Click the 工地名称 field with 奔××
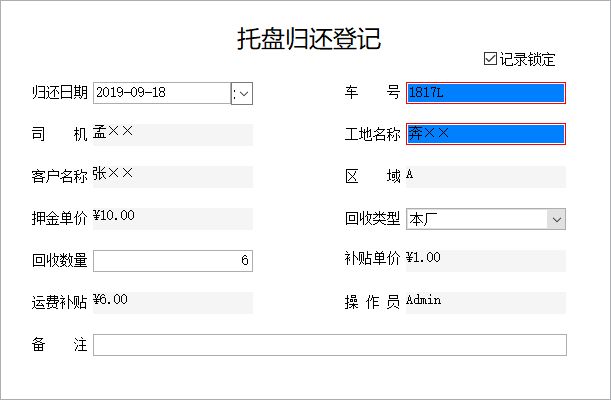This screenshot has height=400, width=611. pyautogui.click(x=486, y=134)
